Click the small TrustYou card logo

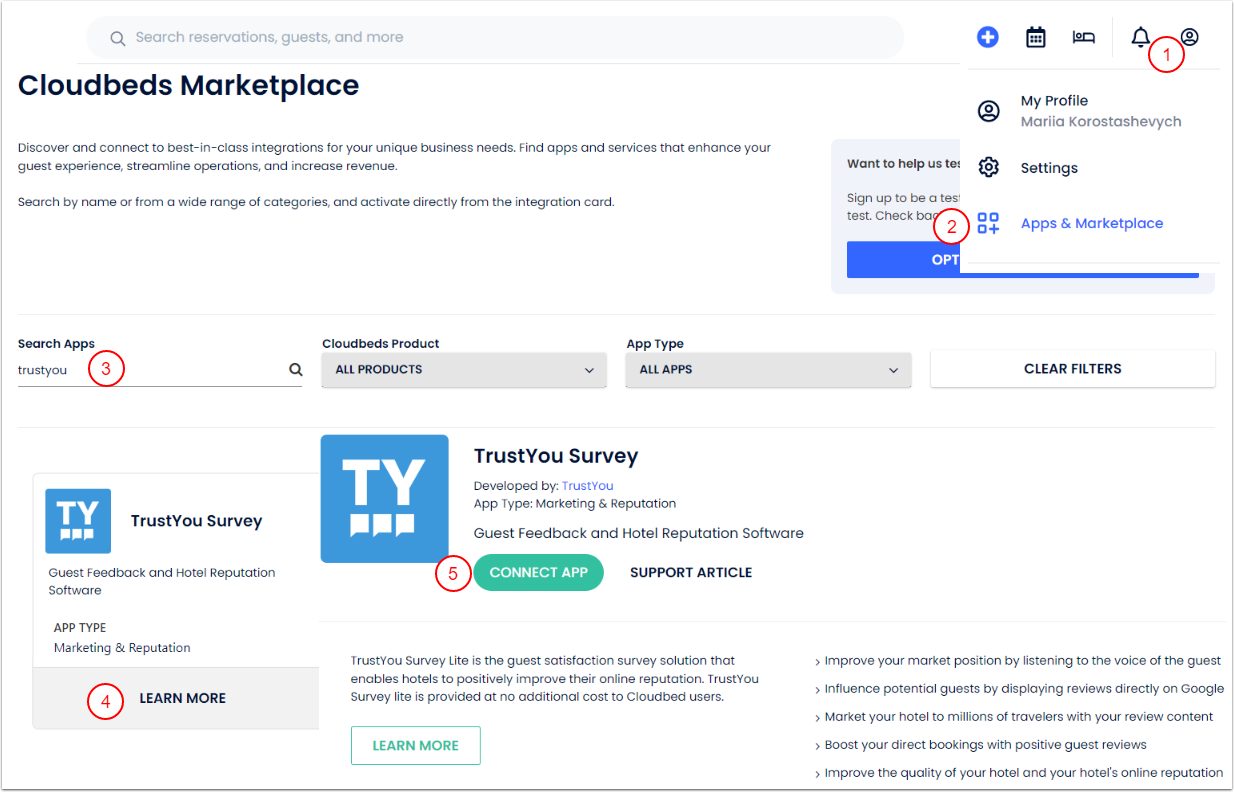point(78,521)
